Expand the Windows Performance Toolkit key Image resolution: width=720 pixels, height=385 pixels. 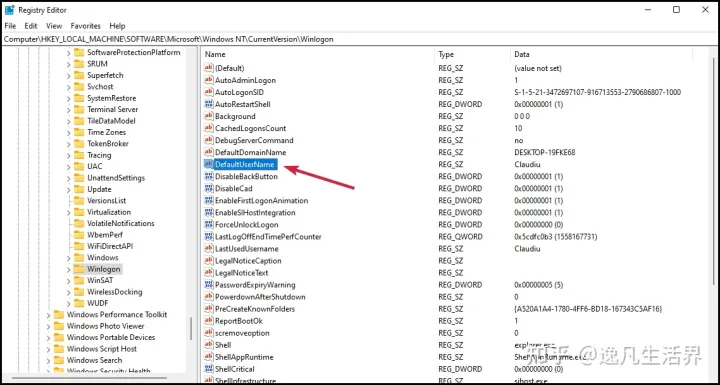[x=48, y=315]
